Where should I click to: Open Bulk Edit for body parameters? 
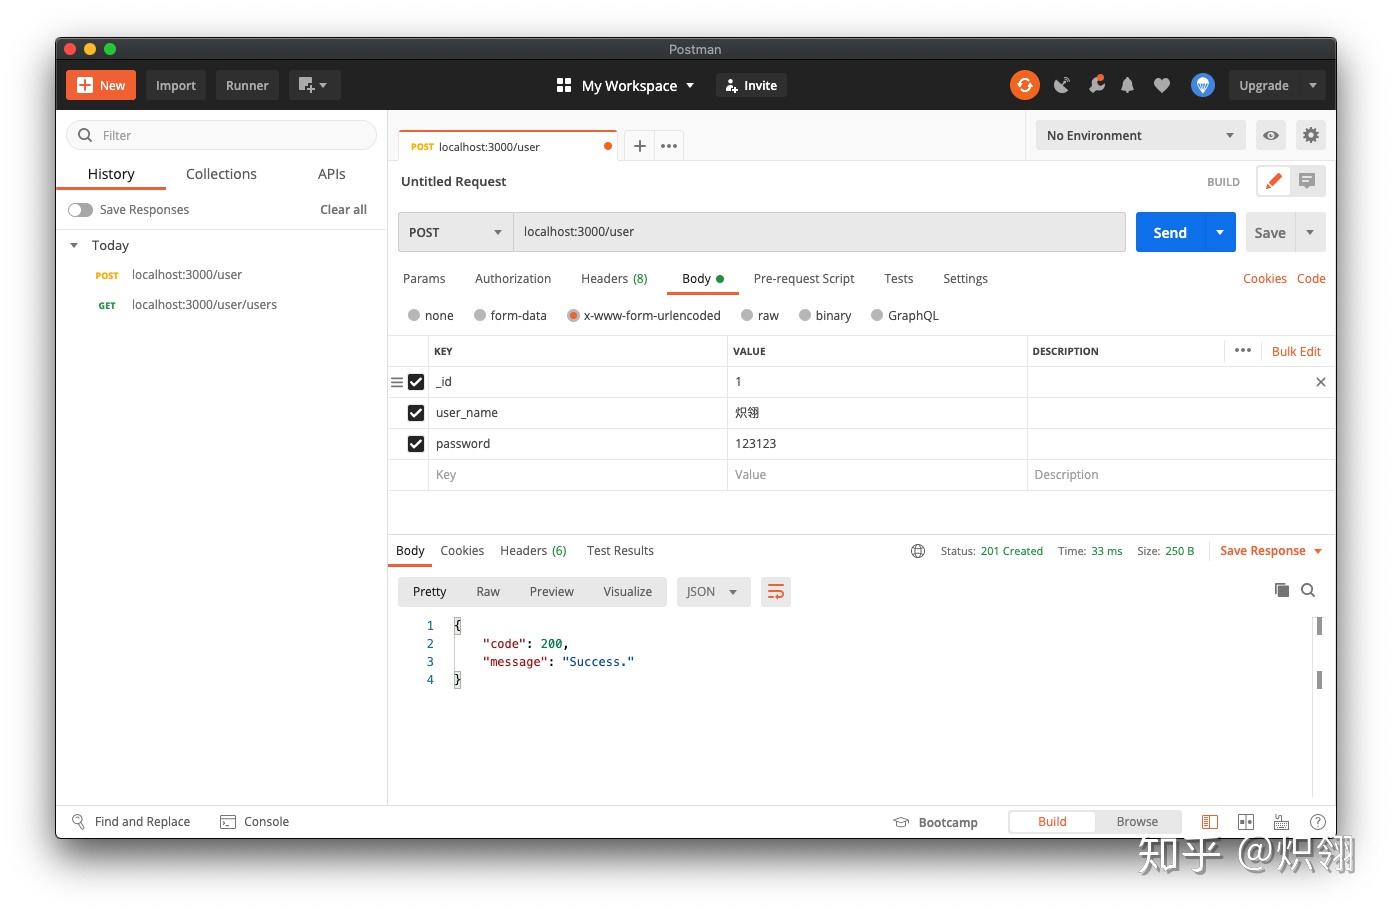click(1296, 351)
